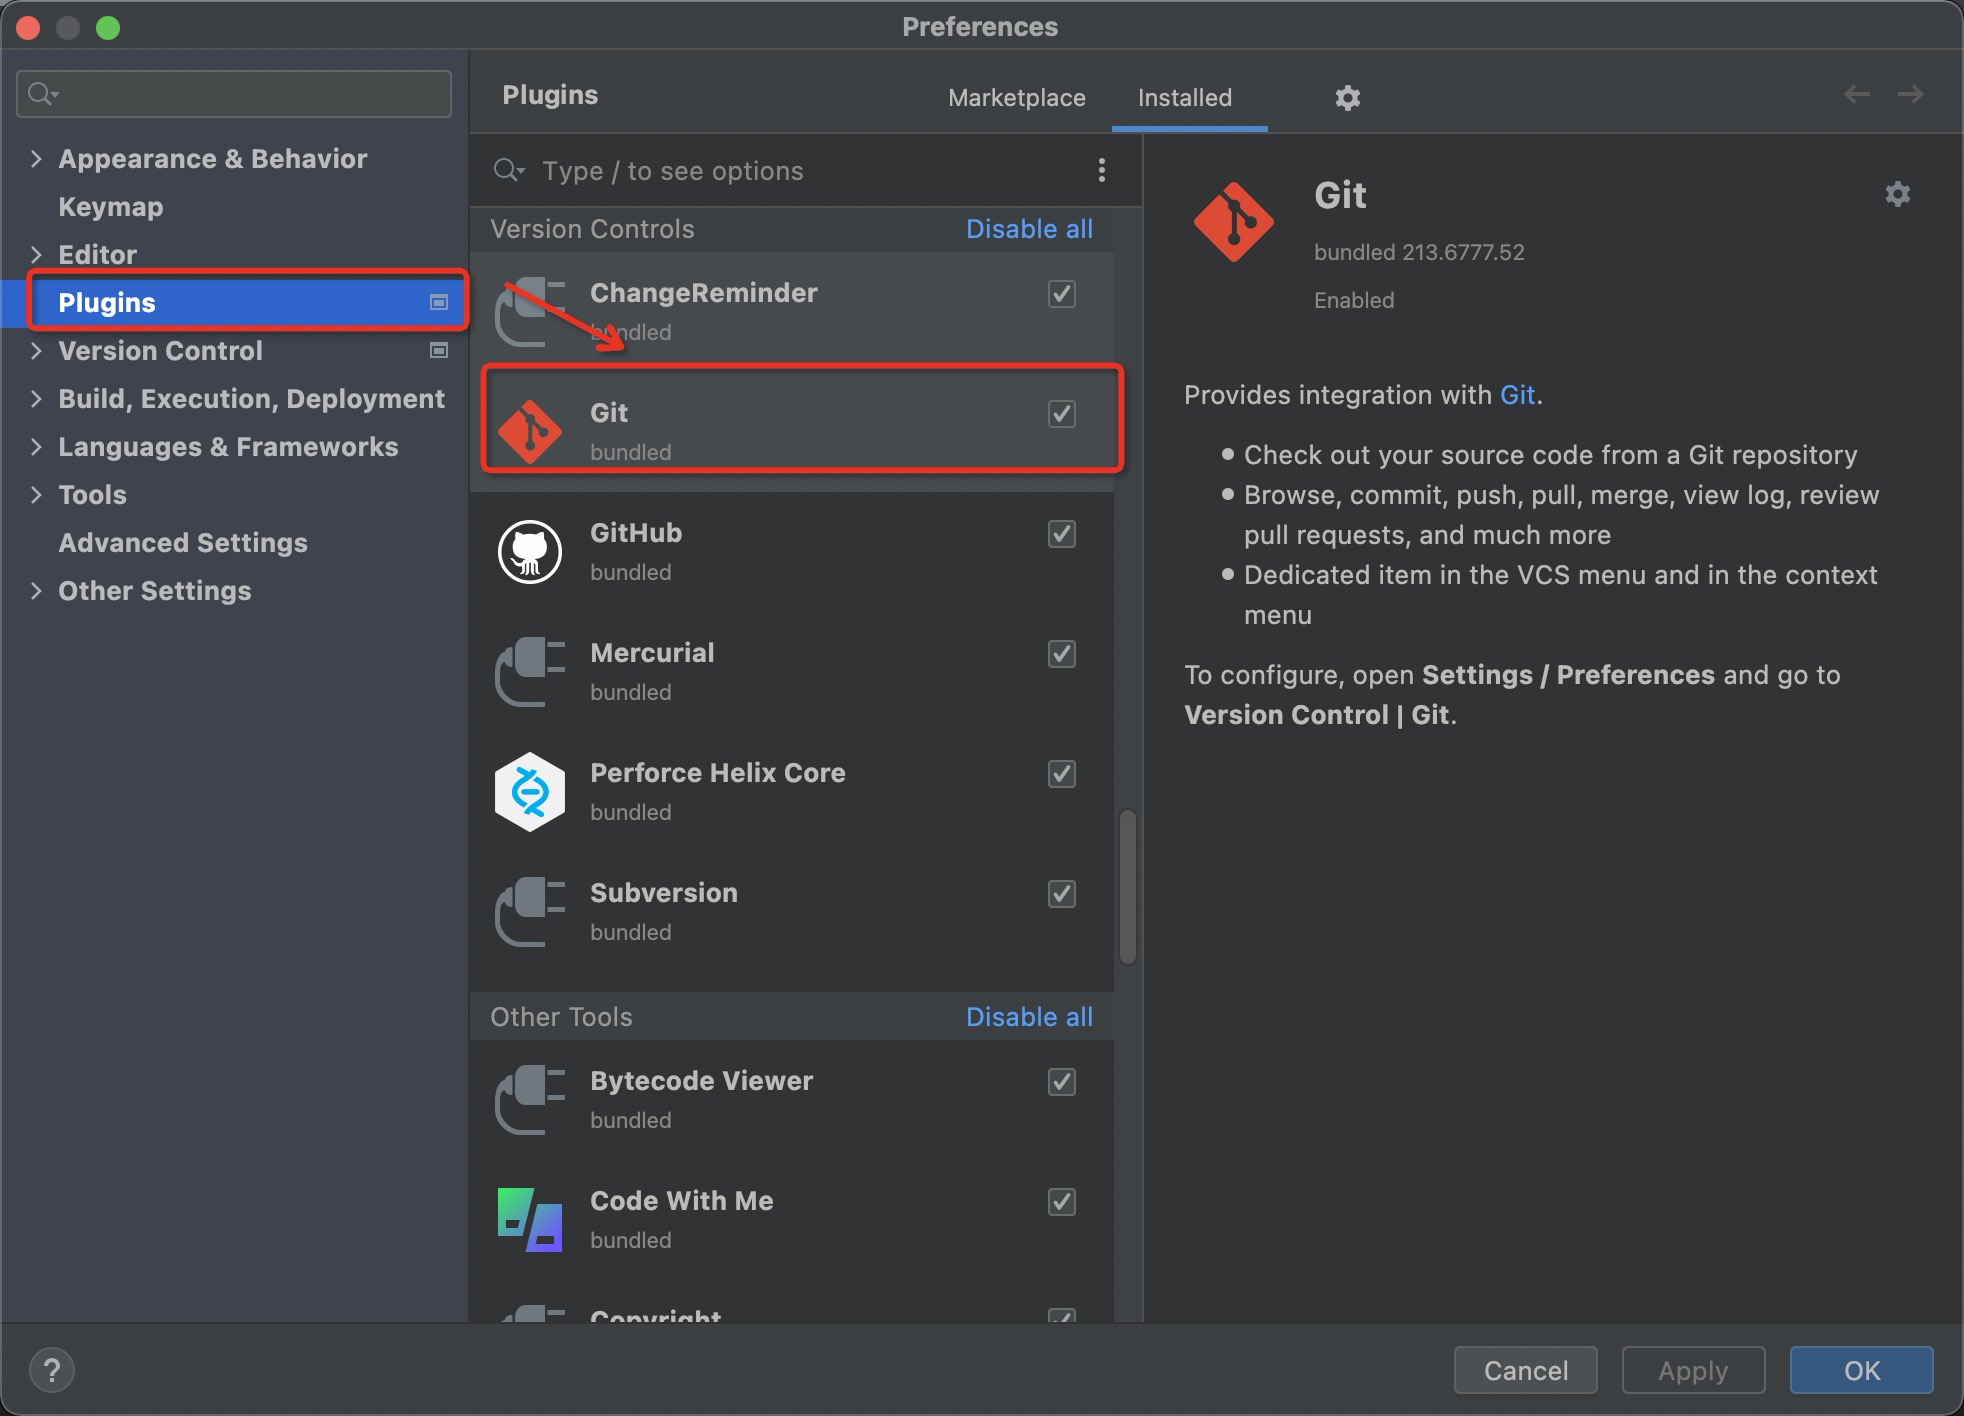Viewport: 1964px width, 1416px height.
Task: Confirm with the OK button
Action: tap(1861, 1370)
